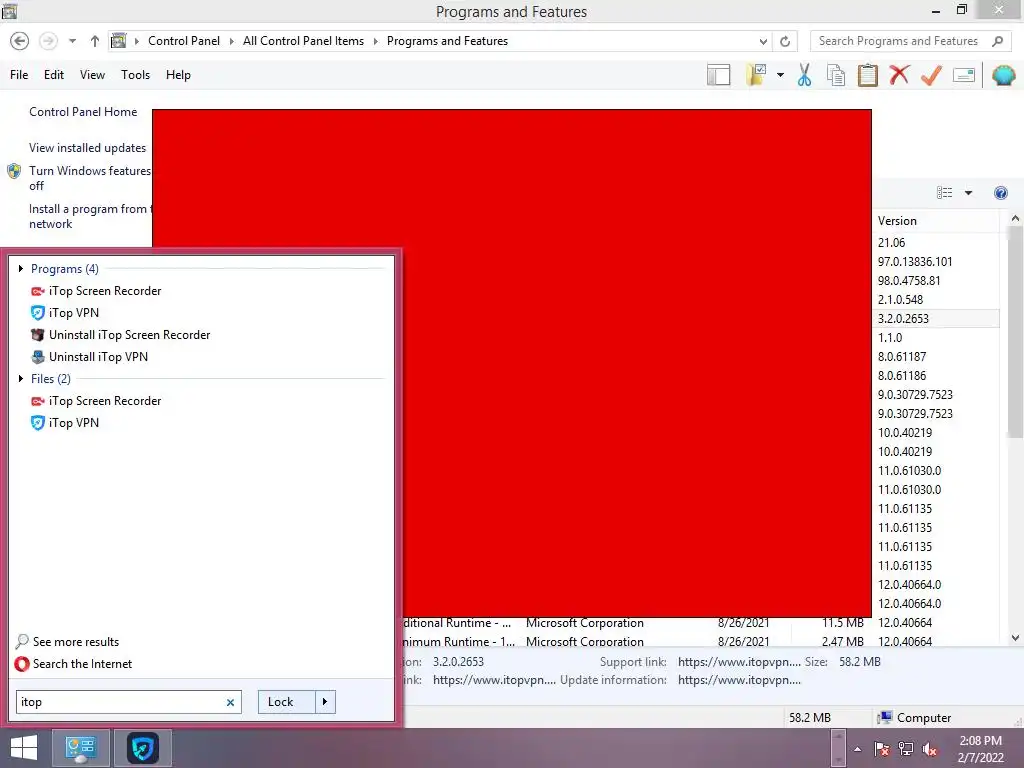Open the Help menu
The width and height of the screenshot is (1024, 768).
tap(178, 74)
